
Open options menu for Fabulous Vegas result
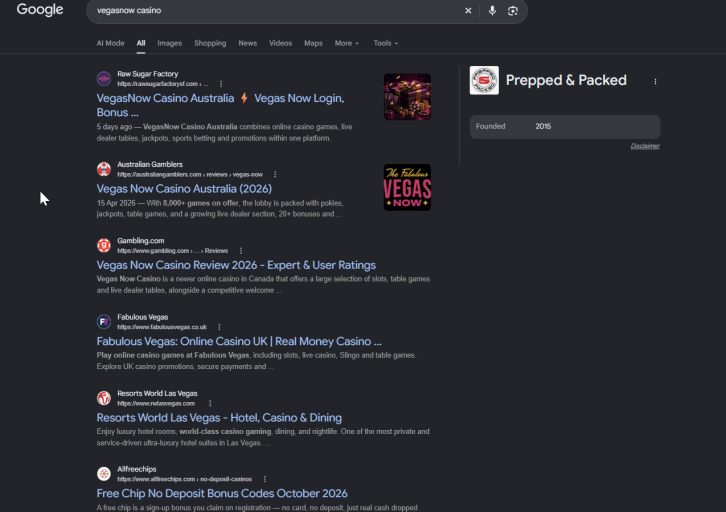coord(219,327)
